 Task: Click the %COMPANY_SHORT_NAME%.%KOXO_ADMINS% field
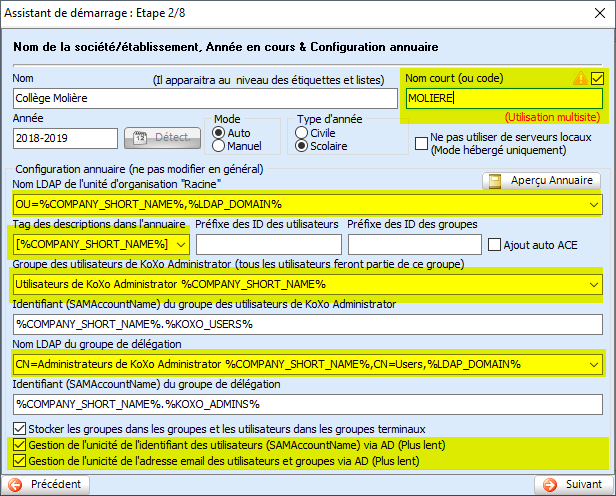(308, 404)
